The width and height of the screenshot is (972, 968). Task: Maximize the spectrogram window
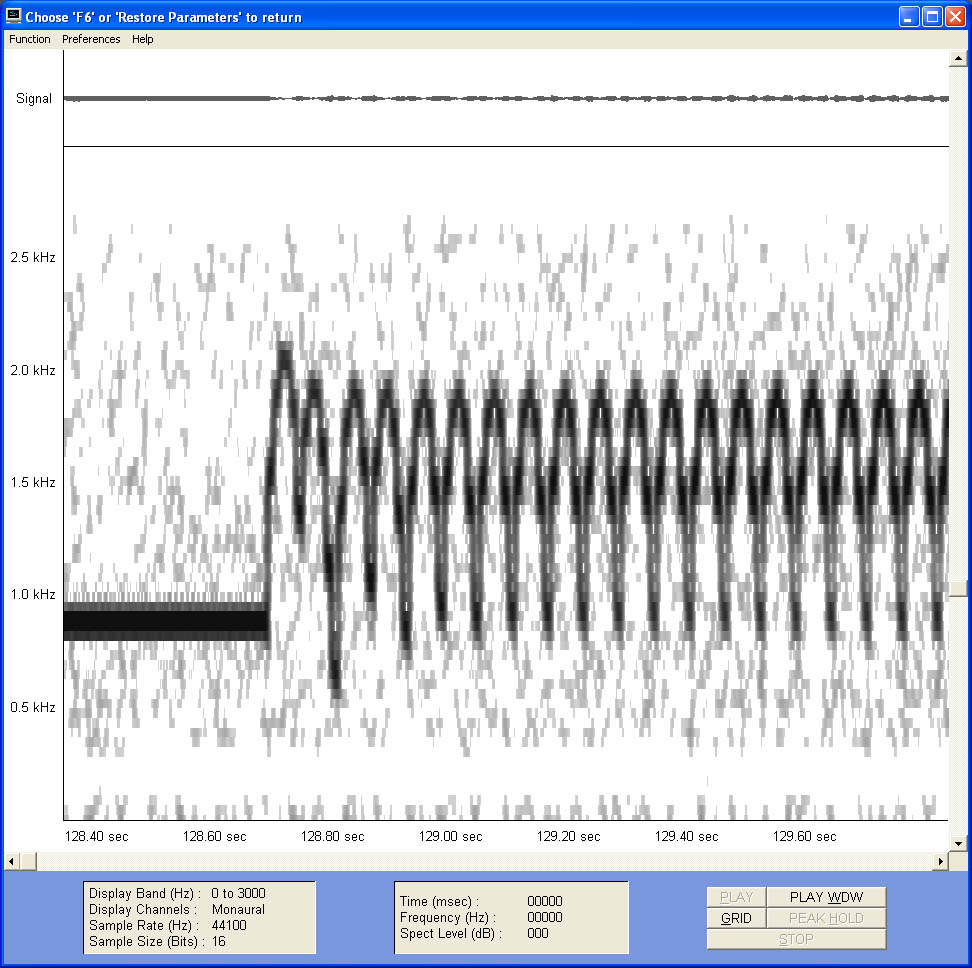click(932, 17)
